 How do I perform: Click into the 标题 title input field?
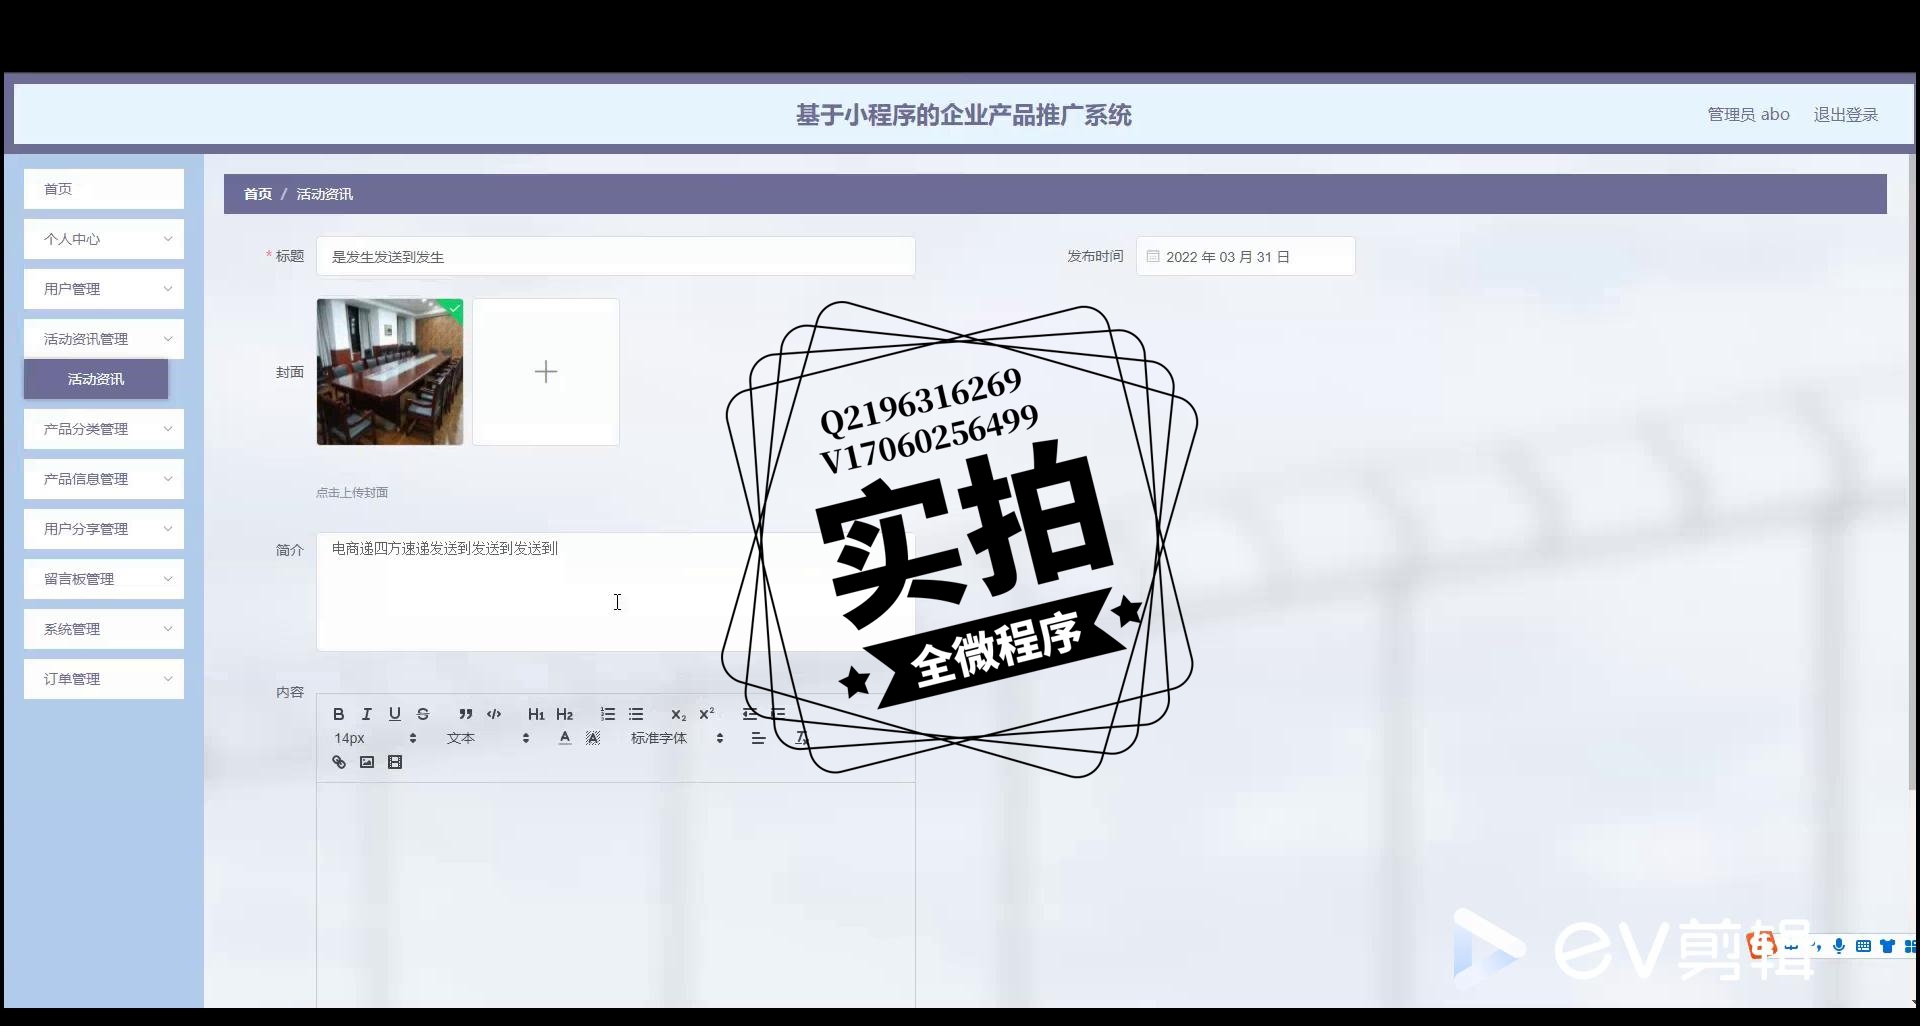pos(616,257)
